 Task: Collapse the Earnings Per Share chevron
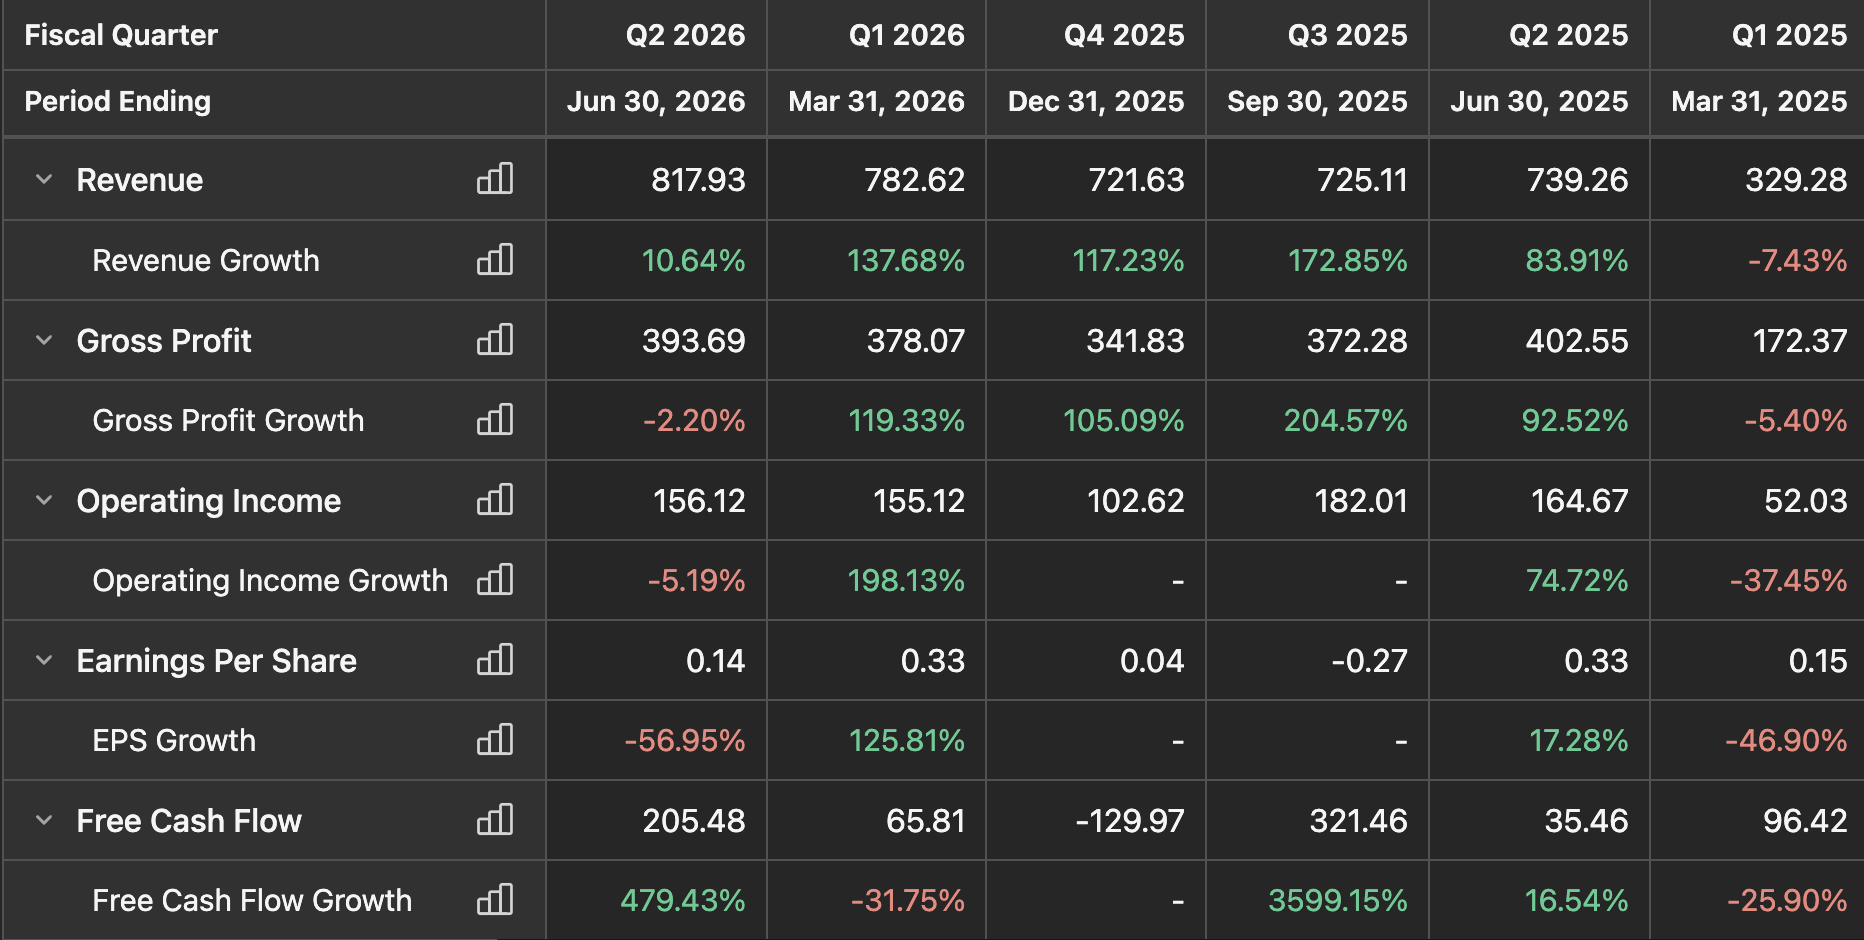pyautogui.click(x=44, y=660)
